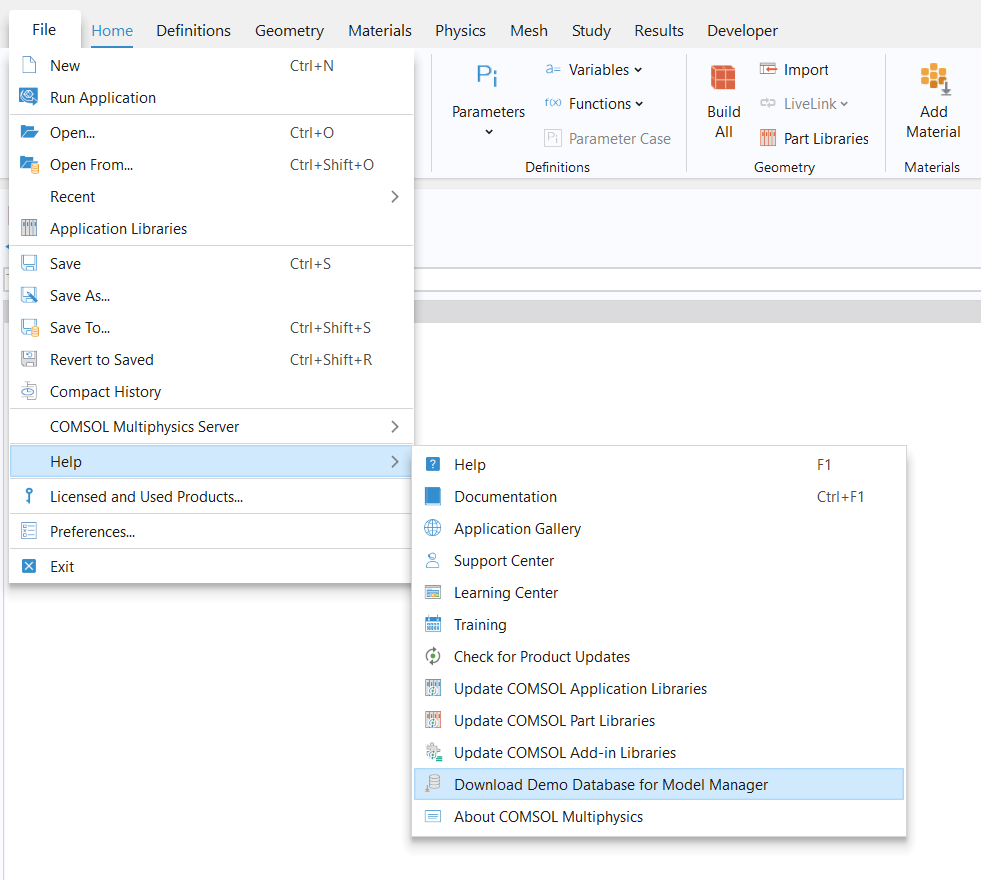
Task: Click the Application Gallery globe icon
Action: 432,528
